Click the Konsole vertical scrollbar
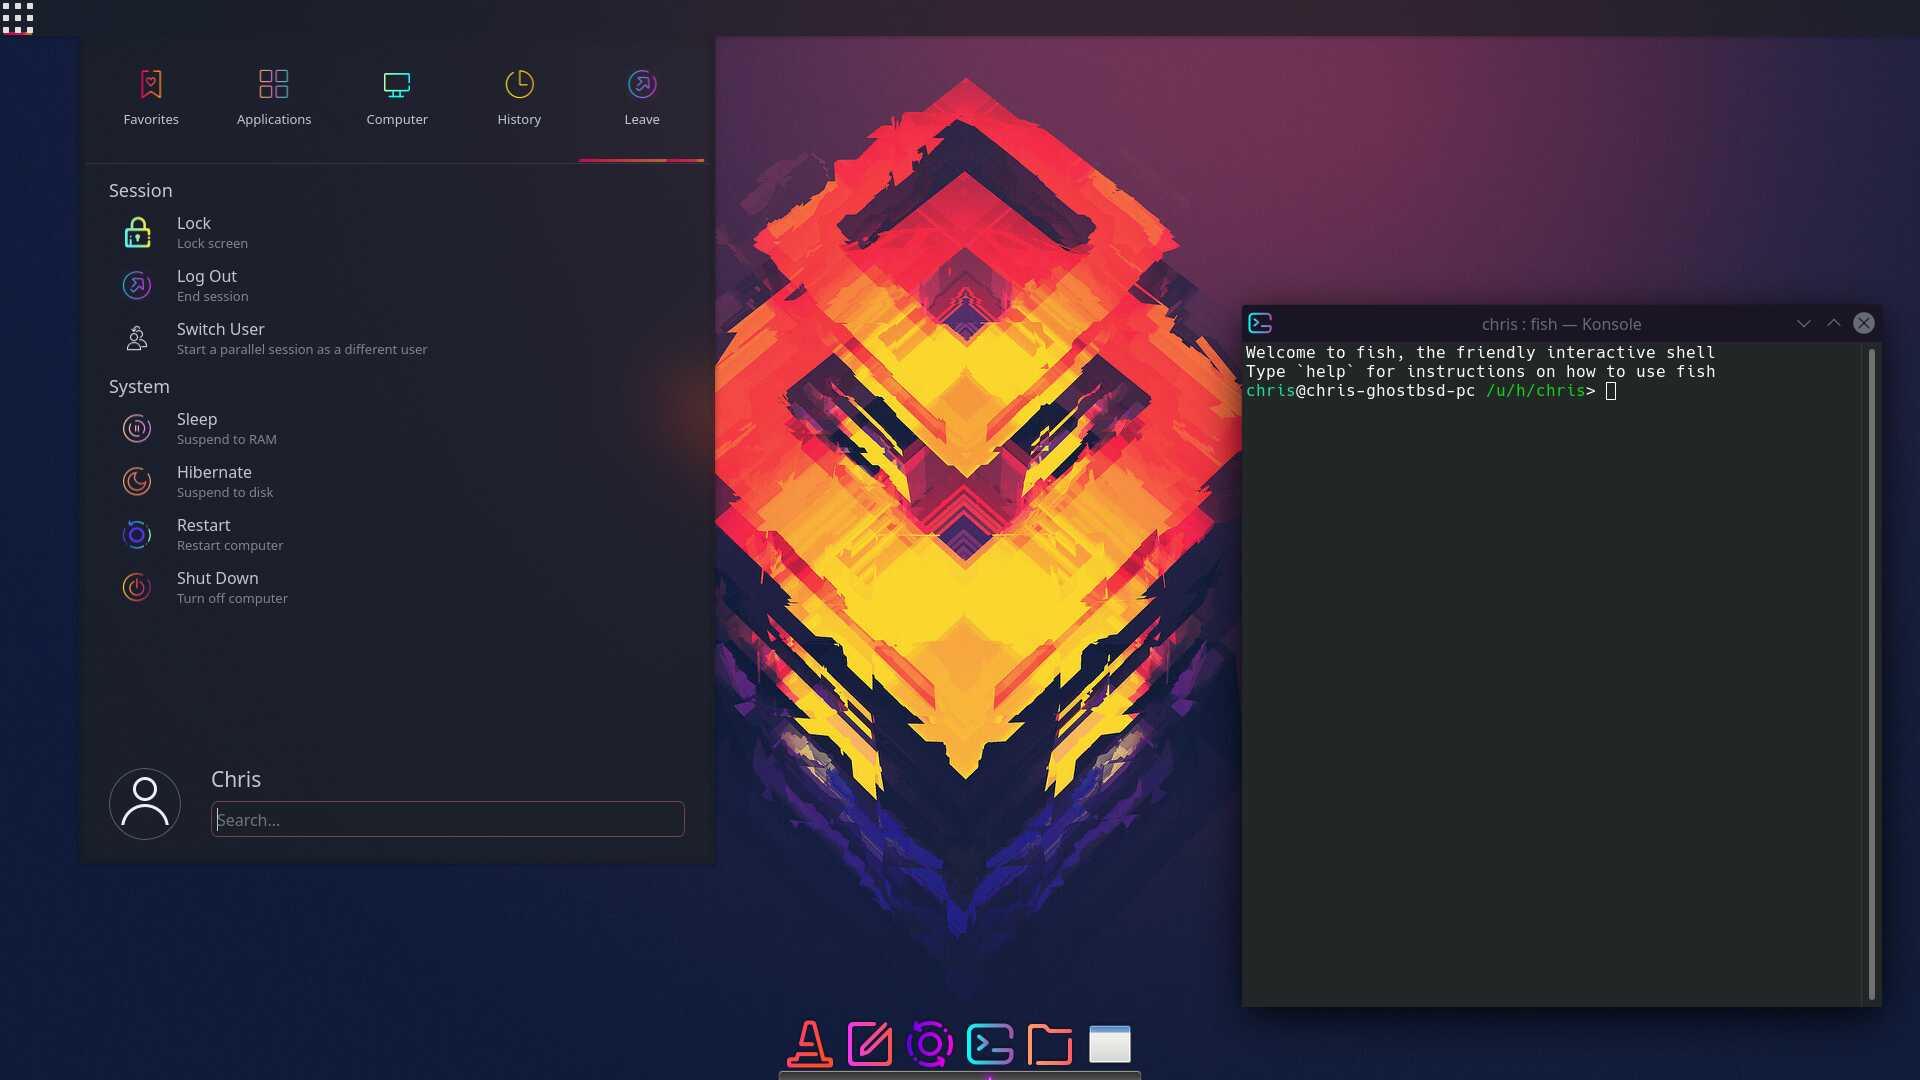Viewport: 1920px width, 1080px height. pos(1872,674)
